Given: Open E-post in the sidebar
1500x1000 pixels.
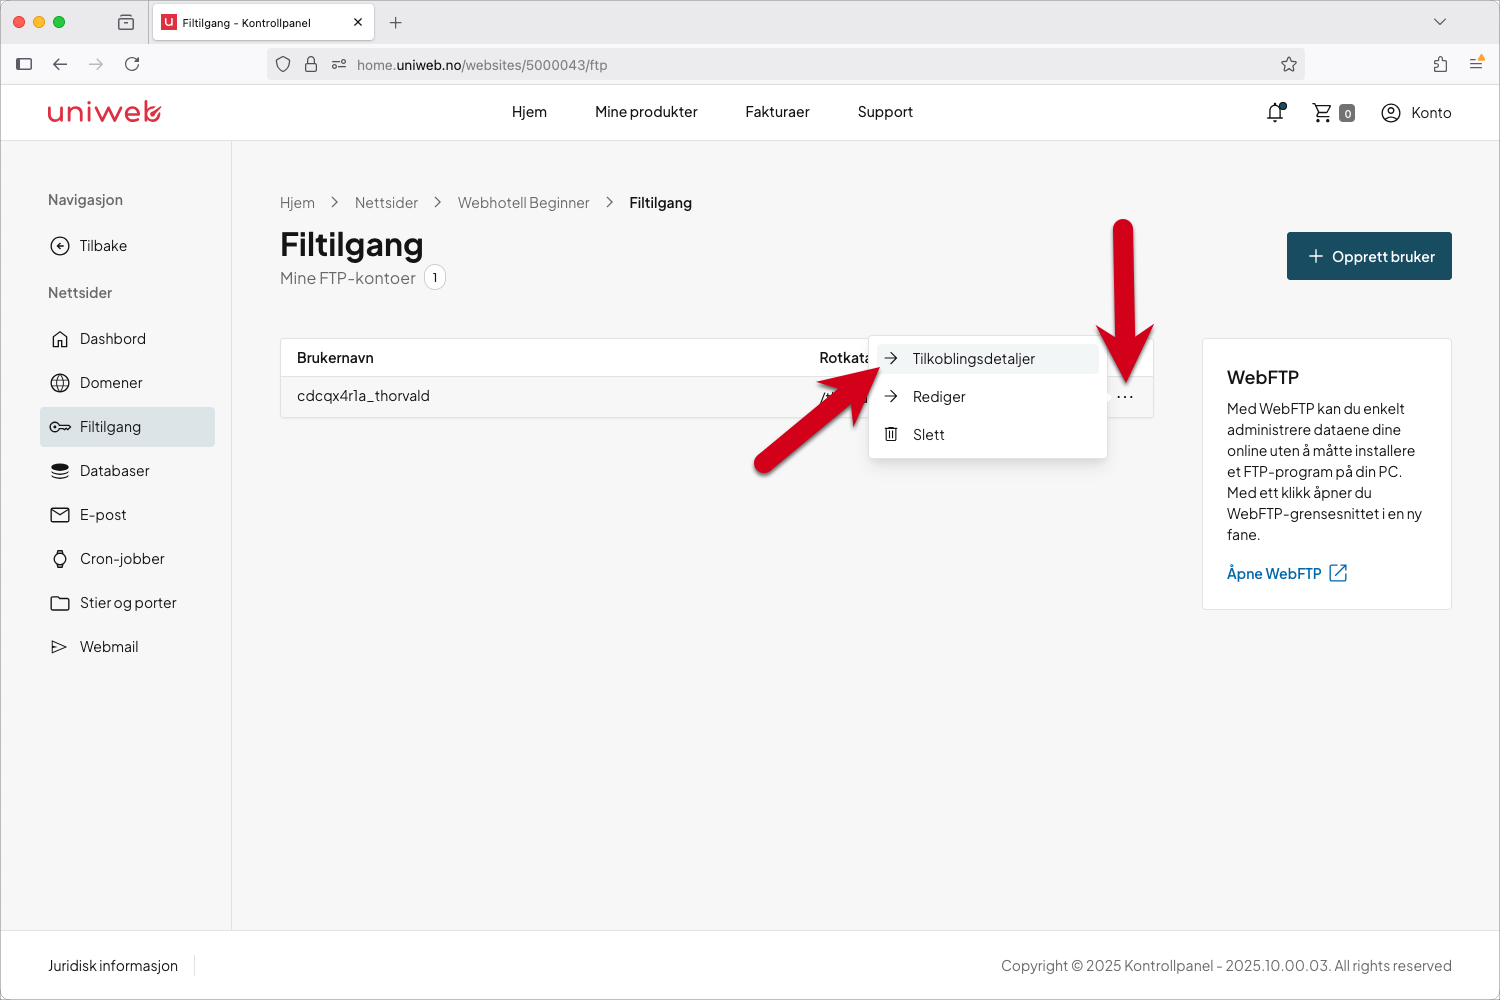Looking at the screenshot, I should coord(127,515).
